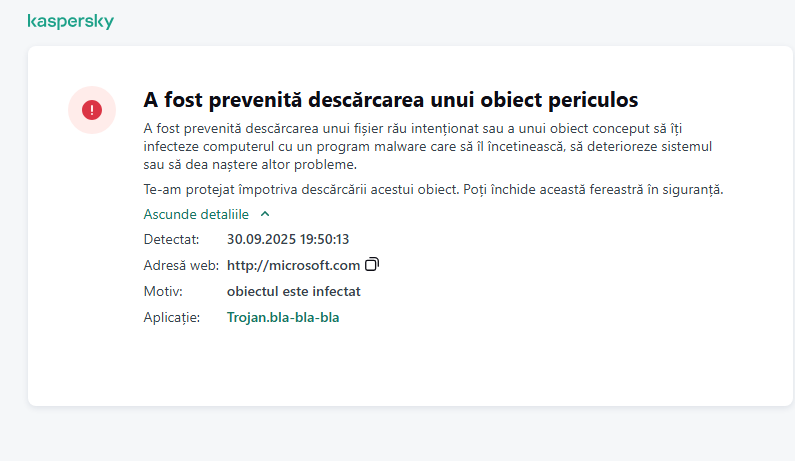This screenshot has width=795, height=461.
Task: Click the "A fost prevenită descărcarea" heading
Action: click(390, 100)
